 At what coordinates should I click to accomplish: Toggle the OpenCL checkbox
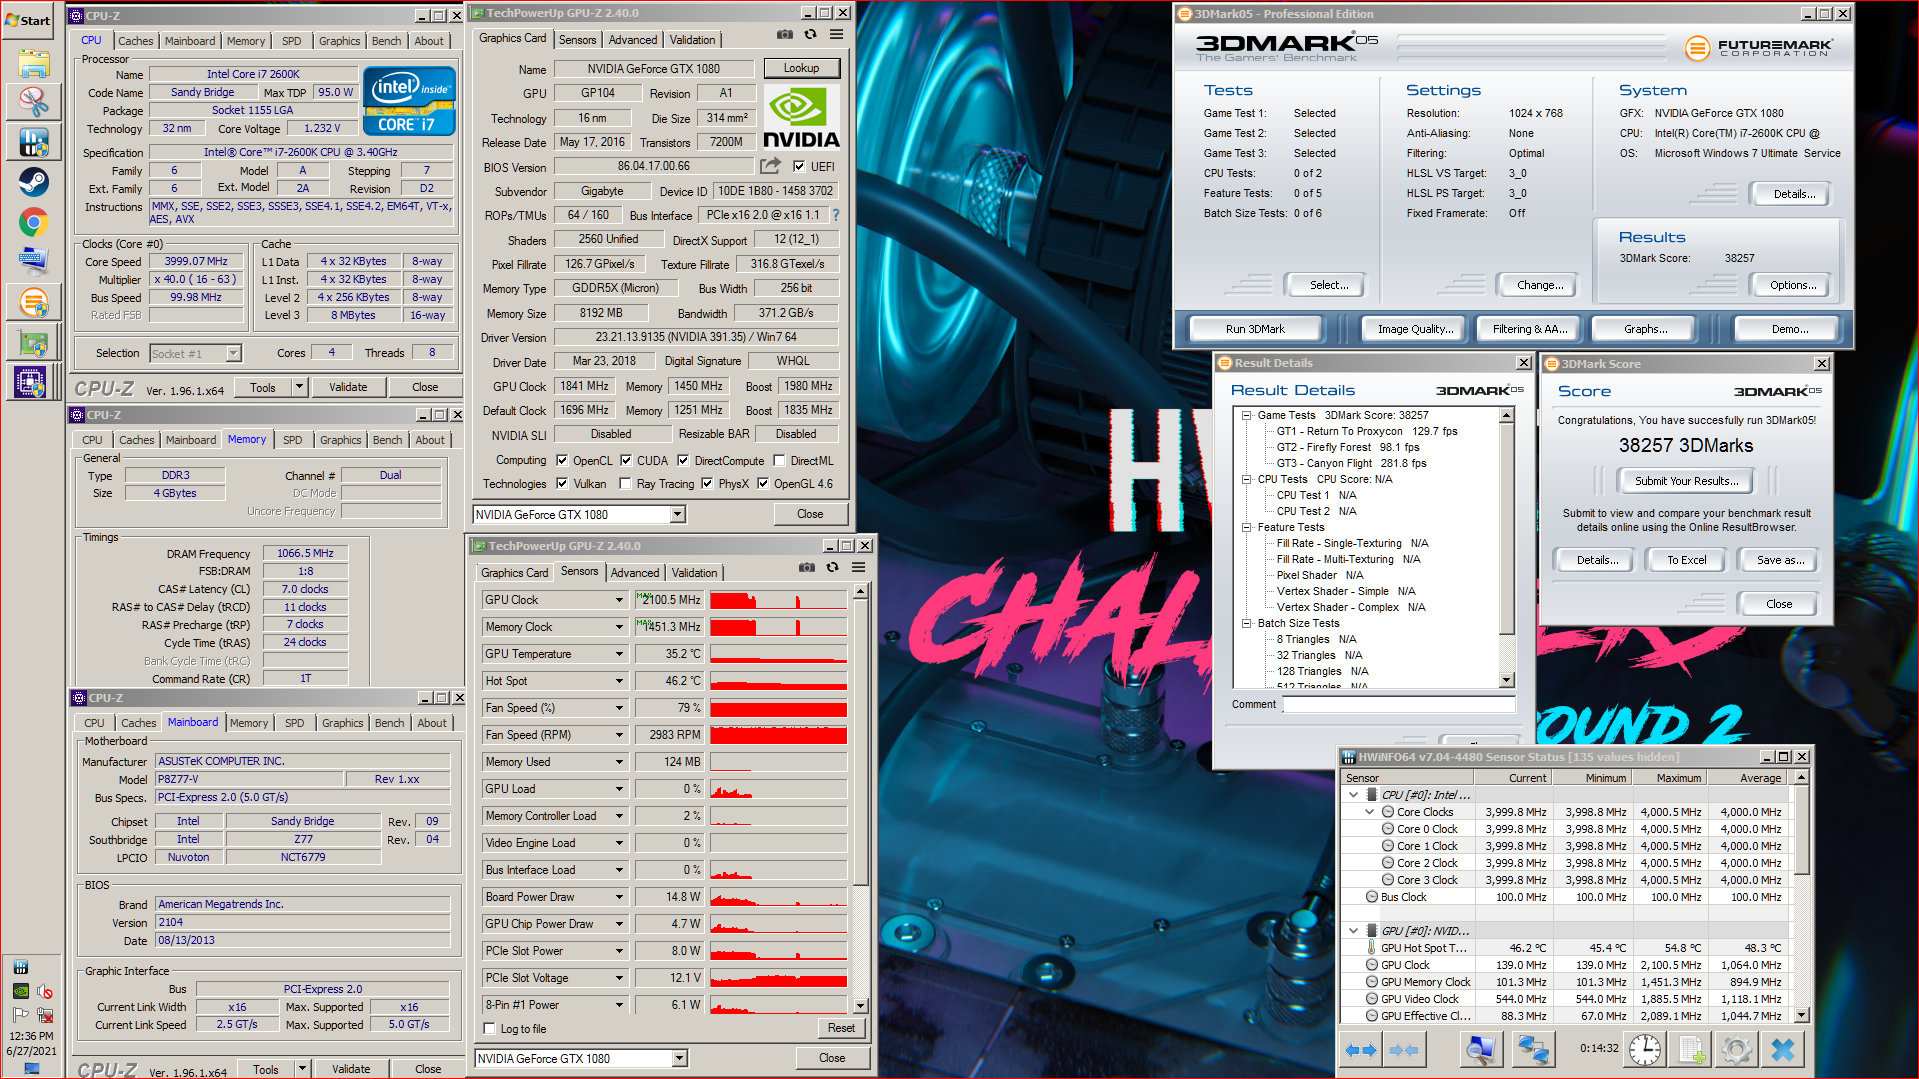562,461
